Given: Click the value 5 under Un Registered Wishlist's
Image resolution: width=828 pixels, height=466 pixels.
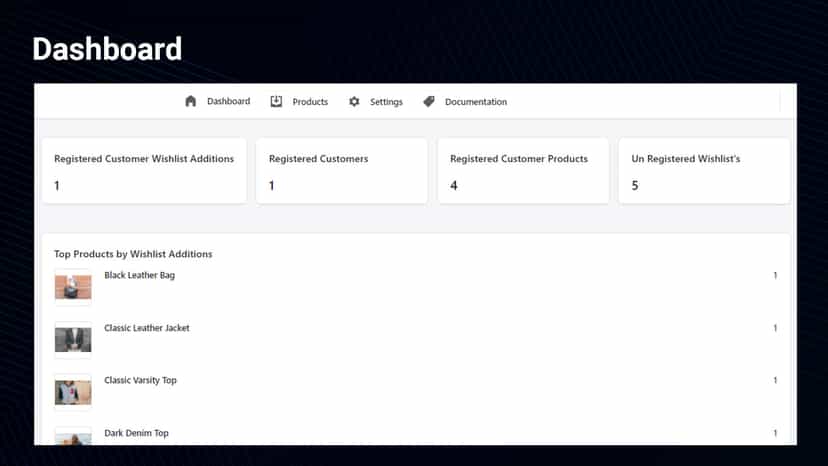Looking at the screenshot, I should [635, 185].
